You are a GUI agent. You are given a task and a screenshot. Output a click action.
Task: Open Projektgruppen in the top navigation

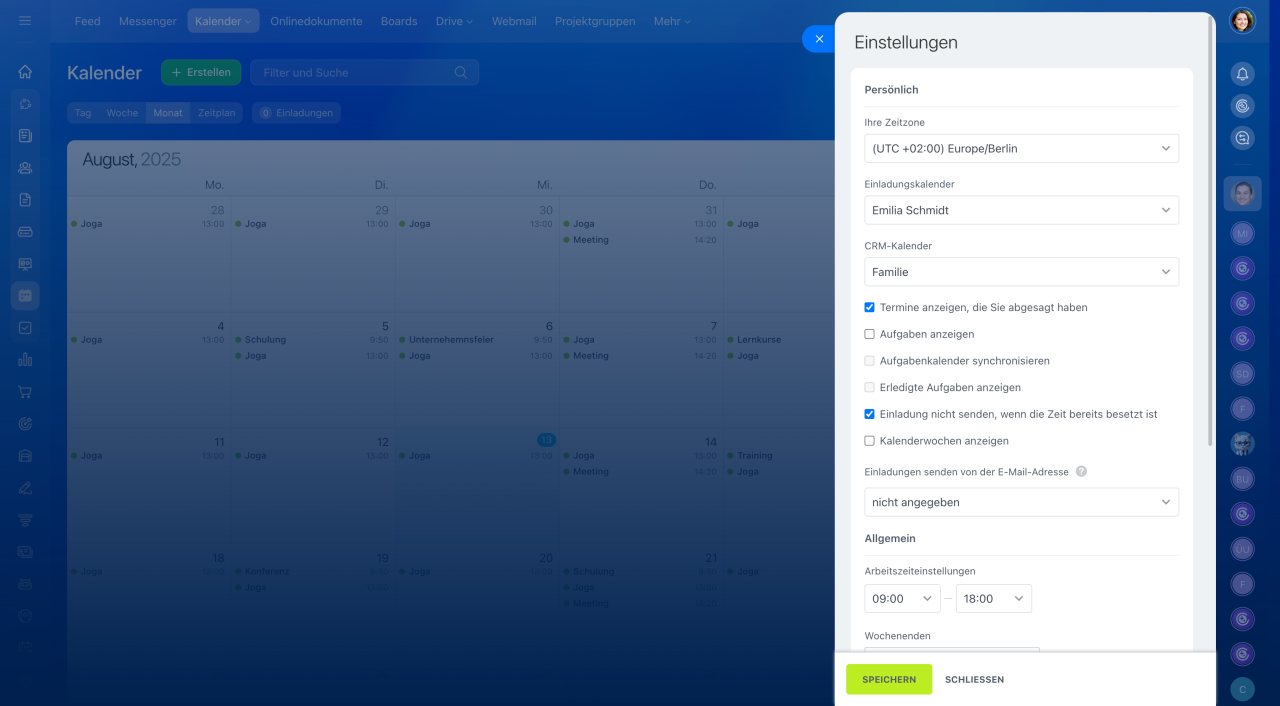595,21
